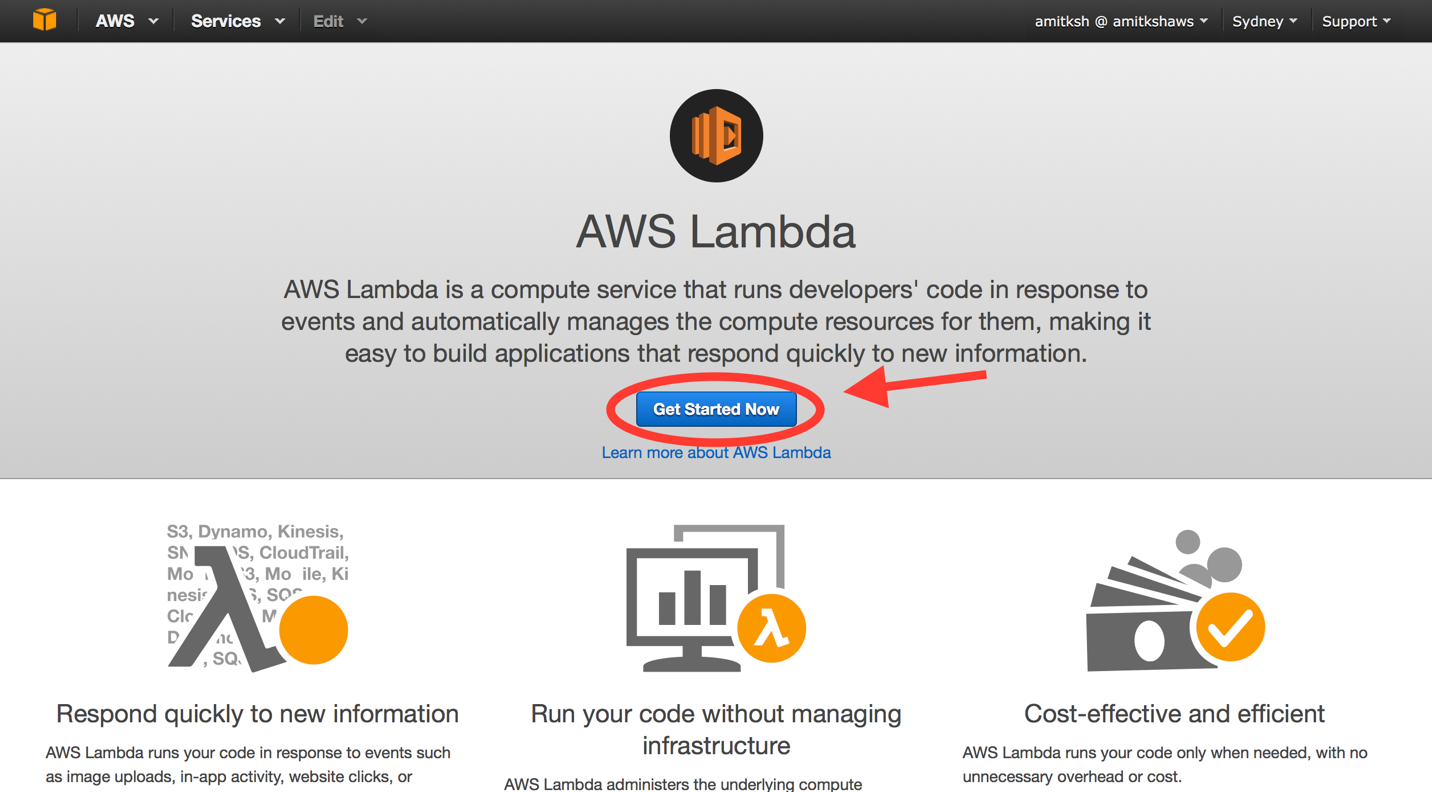Open the Learn more about AWS Lambda link
1432x792 pixels.
716,452
